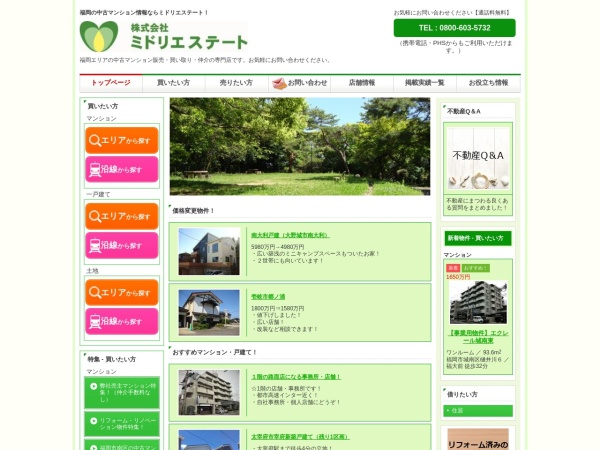This screenshot has width=600, height=450.
Task: Click the リフォーム済みの banner image
Action: click(x=478, y=439)
